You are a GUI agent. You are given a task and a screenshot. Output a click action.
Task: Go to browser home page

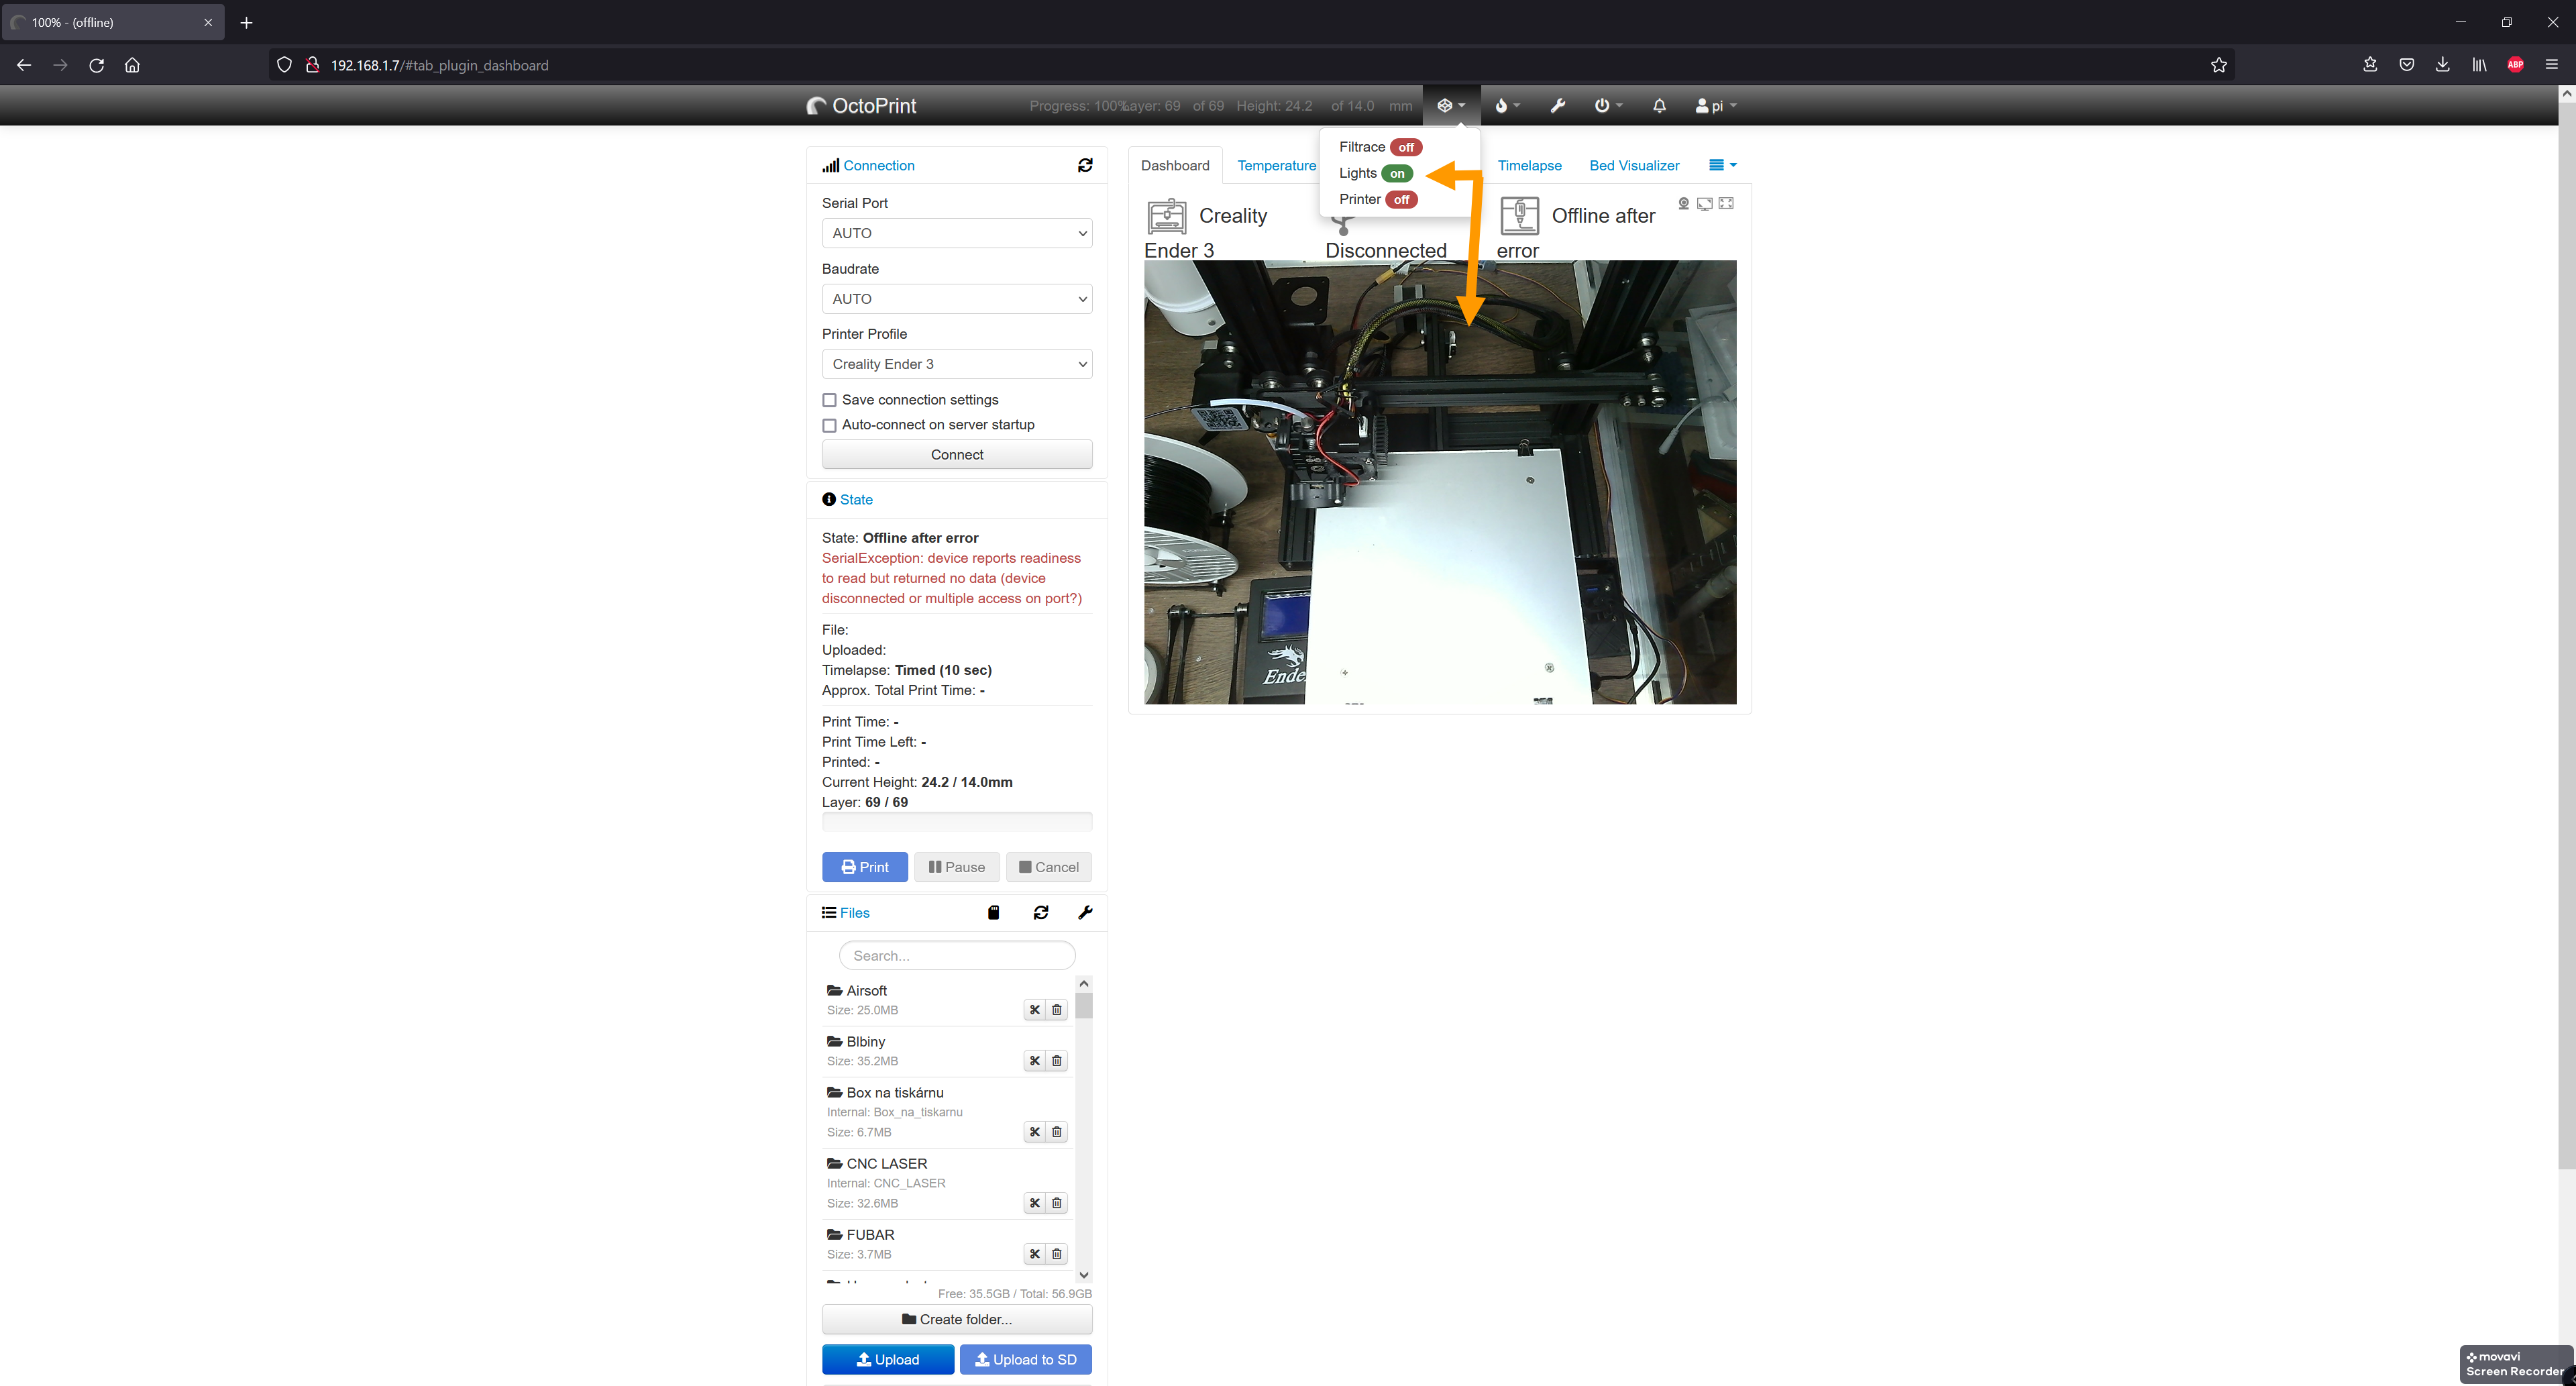[132, 65]
